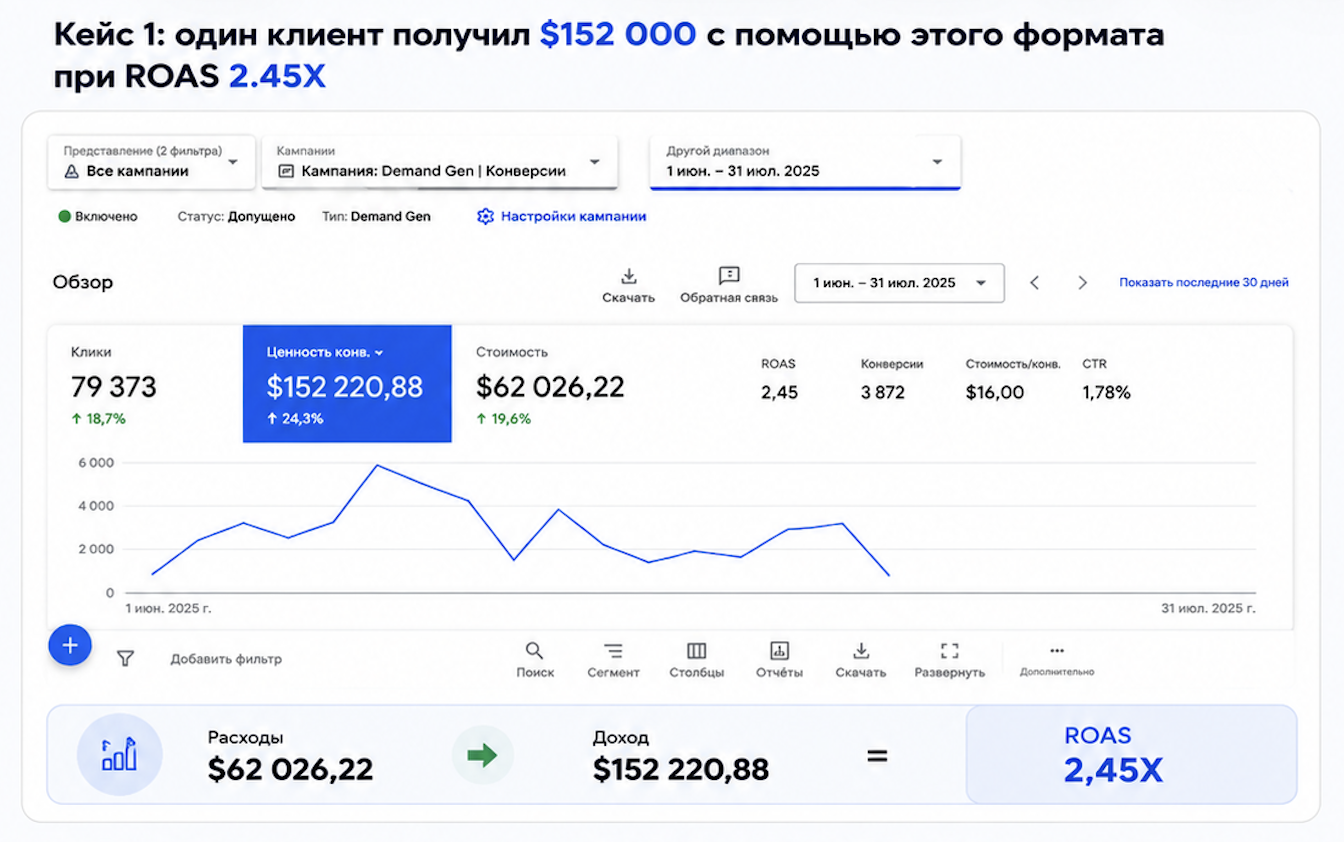The height and width of the screenshot is (842, 1344).
Task: Click the Ценность конв. change ↑ 24,3%
Action: (295, 419)
